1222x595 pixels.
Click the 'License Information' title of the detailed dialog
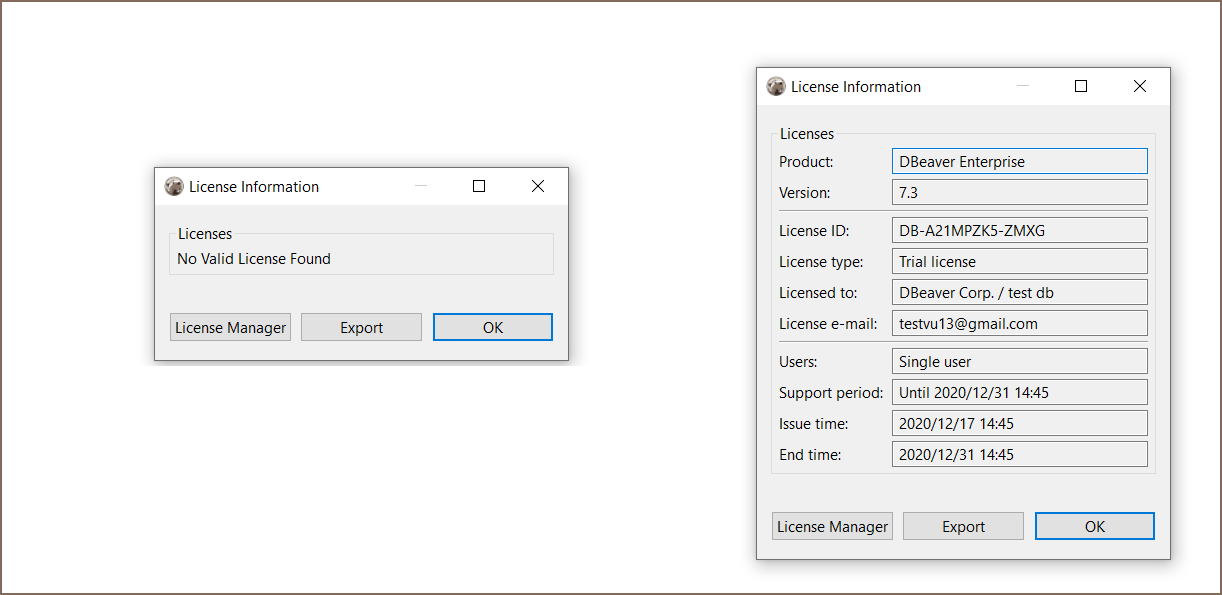(x=856, y=86)
